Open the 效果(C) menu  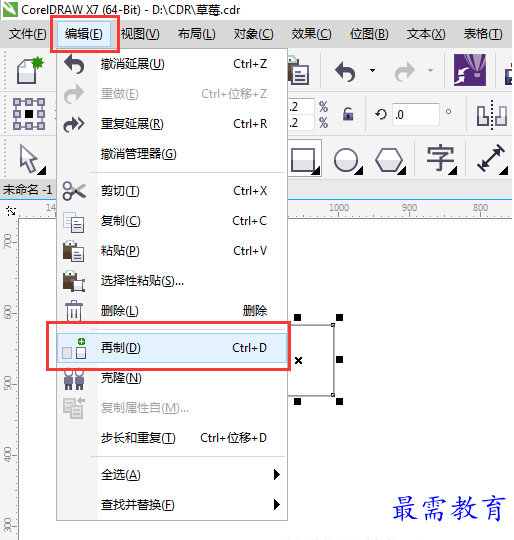pyautogui.click(x=311, y=34)
